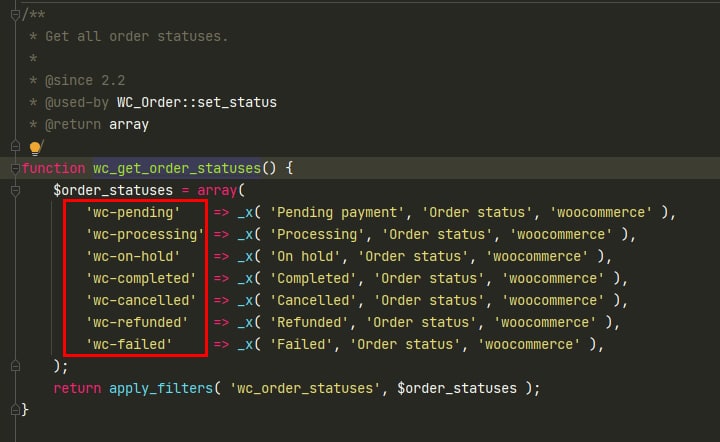Viewport: 720px width, 442px height.
Task: Click the 'return' keyword
Action: point(77,388)
